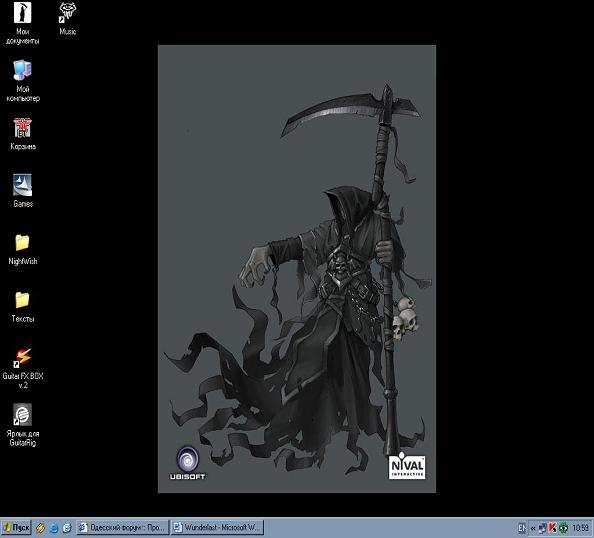Launch Internet Explorer from quick launch

(54, 527)
